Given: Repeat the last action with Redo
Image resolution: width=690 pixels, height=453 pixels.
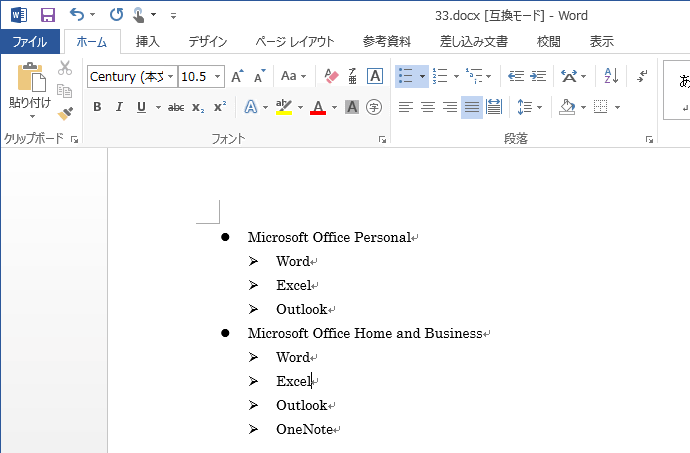Looking at the screenshot, I should (116, 15).
